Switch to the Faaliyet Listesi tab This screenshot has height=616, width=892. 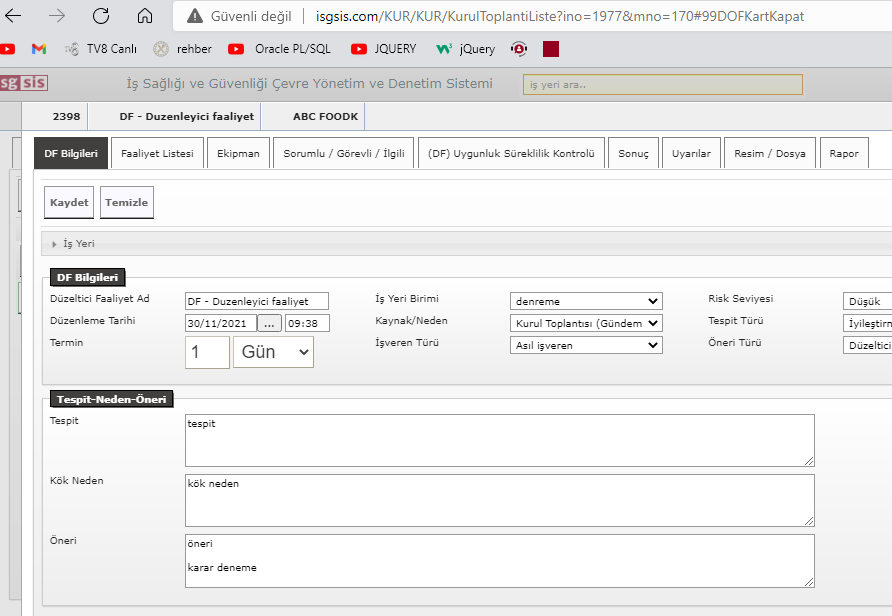(x=157, y=153)
